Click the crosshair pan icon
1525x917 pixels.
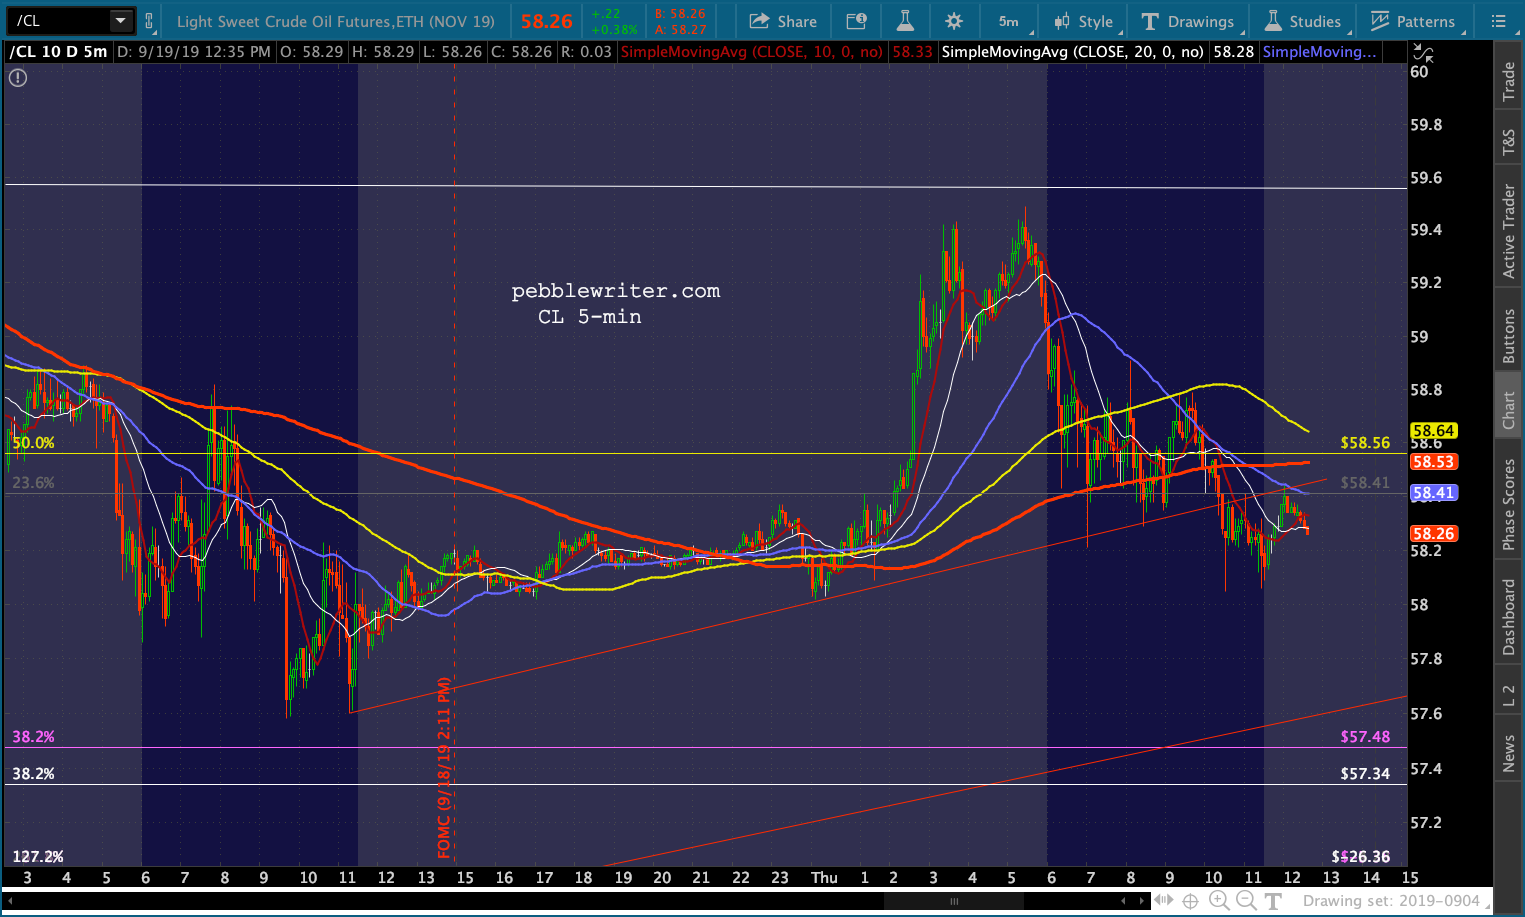point(1191,901)
